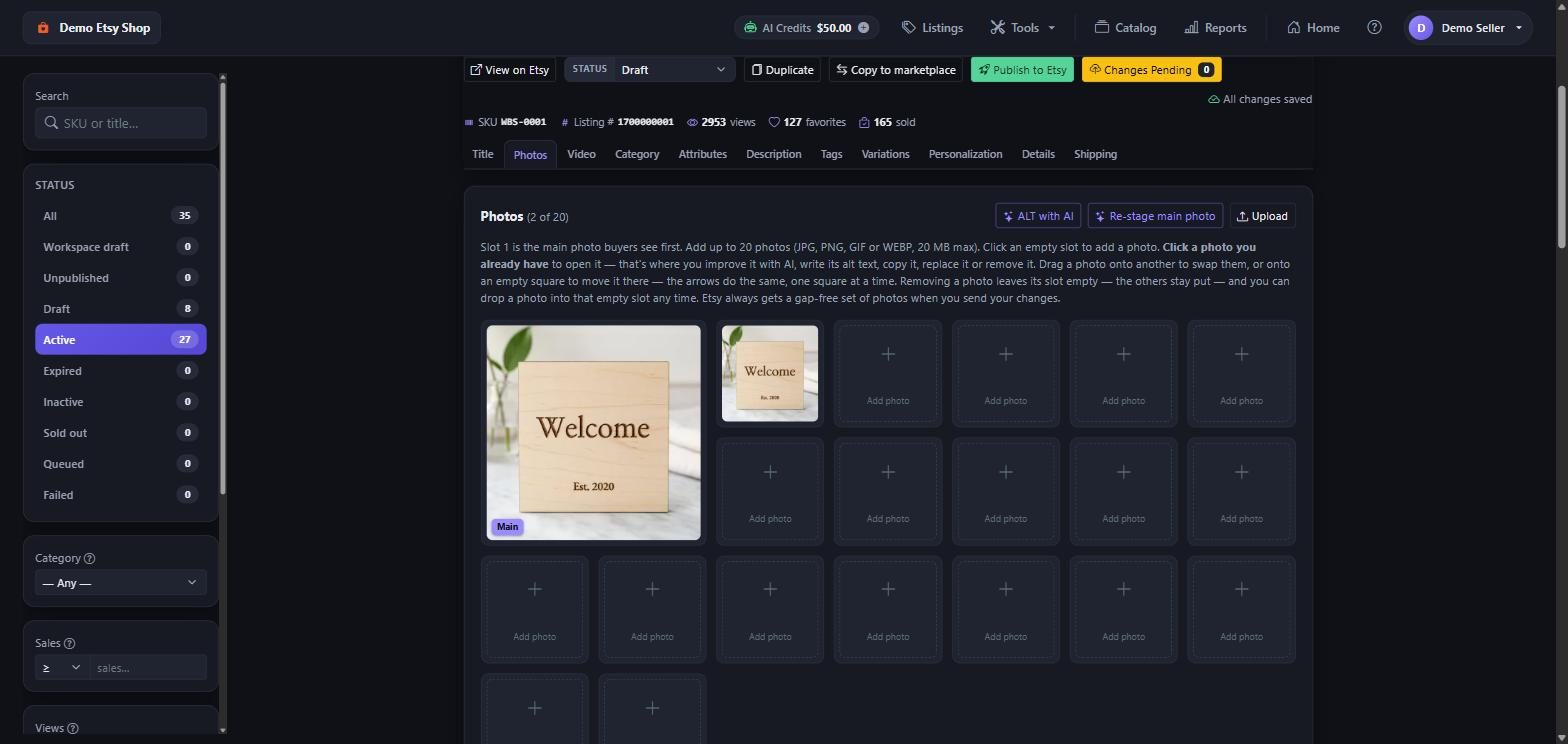The image size is (1568, 744).
Task: Open the Changes Pending list
Action: tap(1152, 70)
